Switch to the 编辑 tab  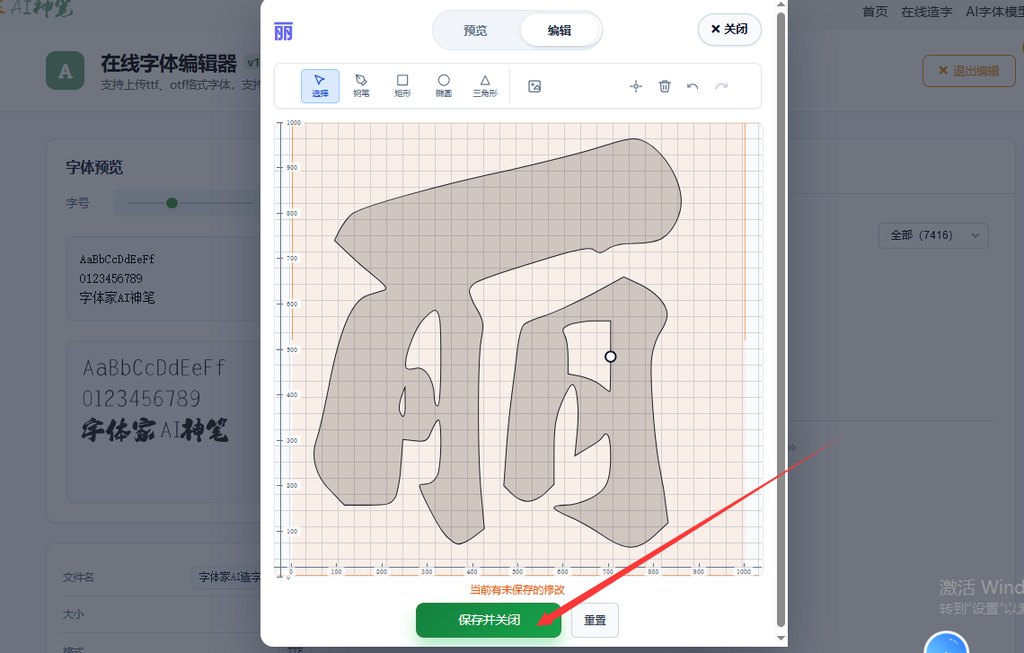coord(560,30)
